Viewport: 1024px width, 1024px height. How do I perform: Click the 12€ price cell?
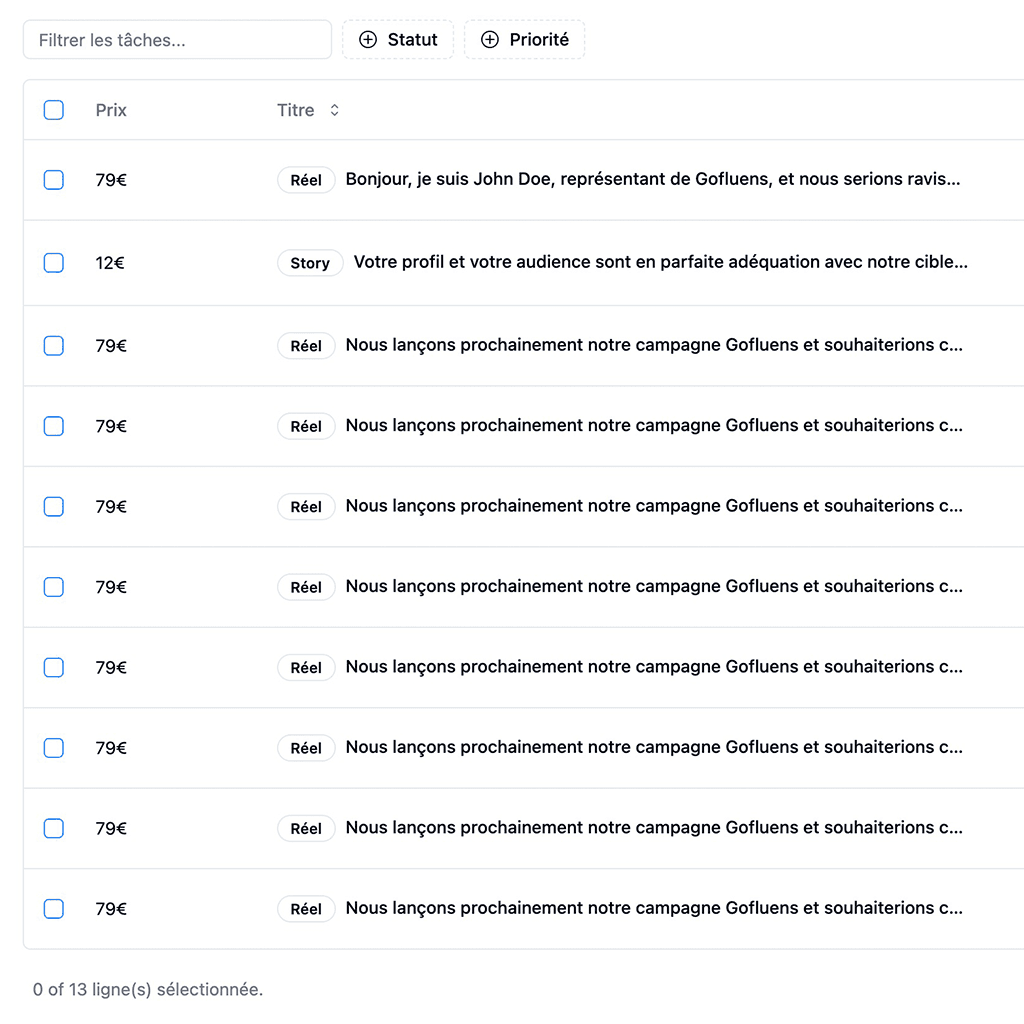click(x=110, y=263)
